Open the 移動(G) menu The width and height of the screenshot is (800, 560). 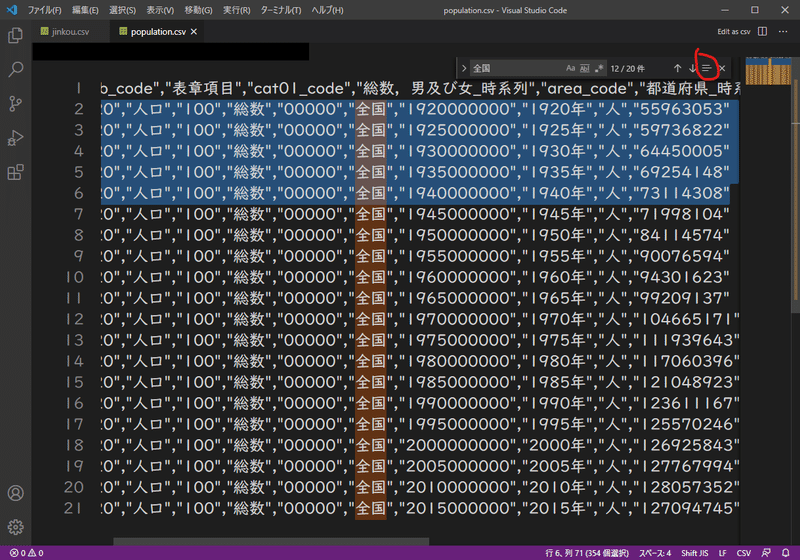pyautogui.click(x=198, y=10)
